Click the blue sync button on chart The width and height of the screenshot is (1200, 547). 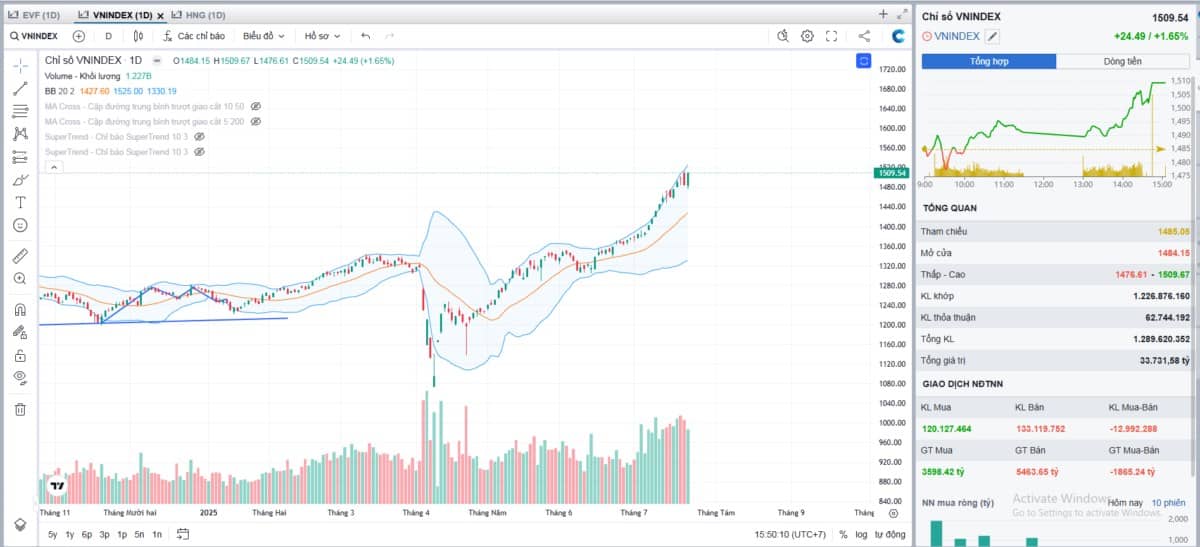[863, 61]
